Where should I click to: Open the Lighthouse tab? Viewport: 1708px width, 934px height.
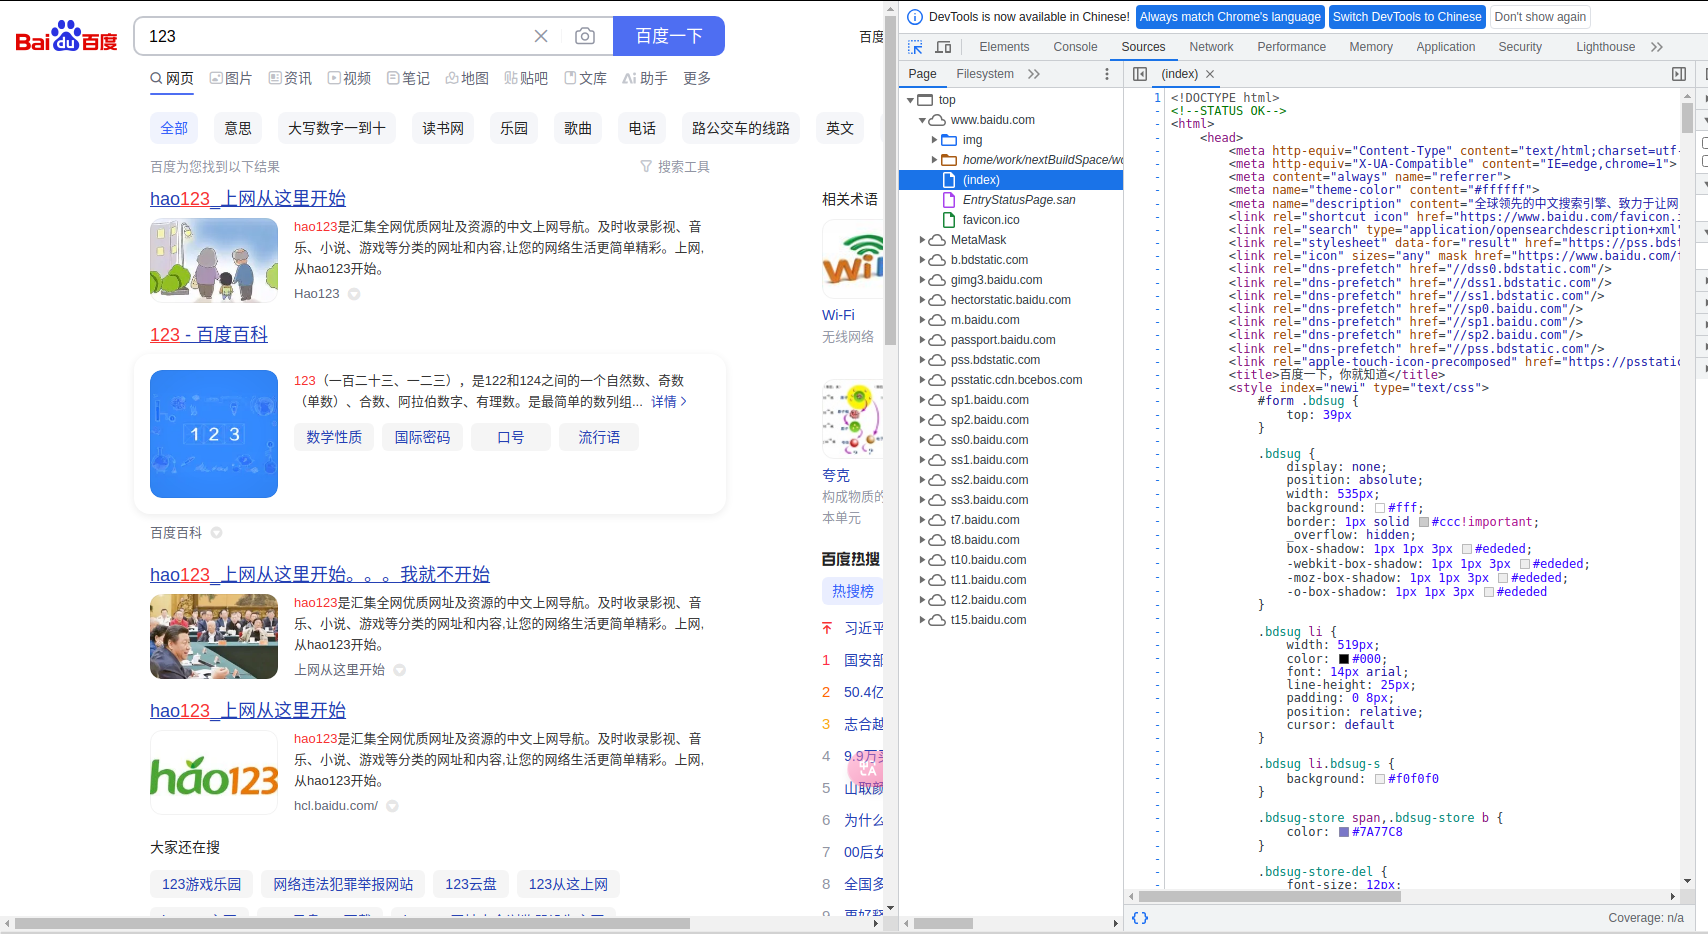1605,47
